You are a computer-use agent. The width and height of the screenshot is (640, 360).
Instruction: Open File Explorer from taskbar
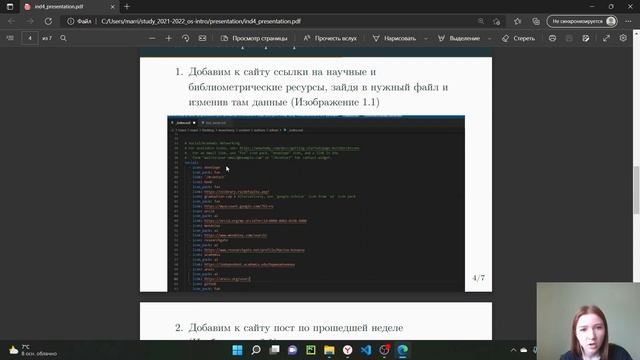tap(329, 350)
